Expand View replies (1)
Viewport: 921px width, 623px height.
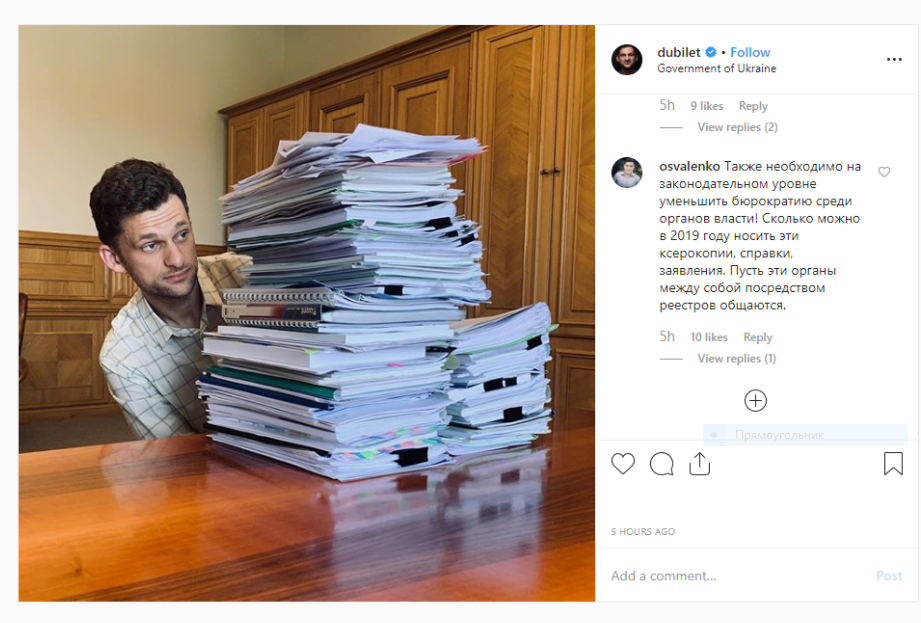(x=737, y=358)
